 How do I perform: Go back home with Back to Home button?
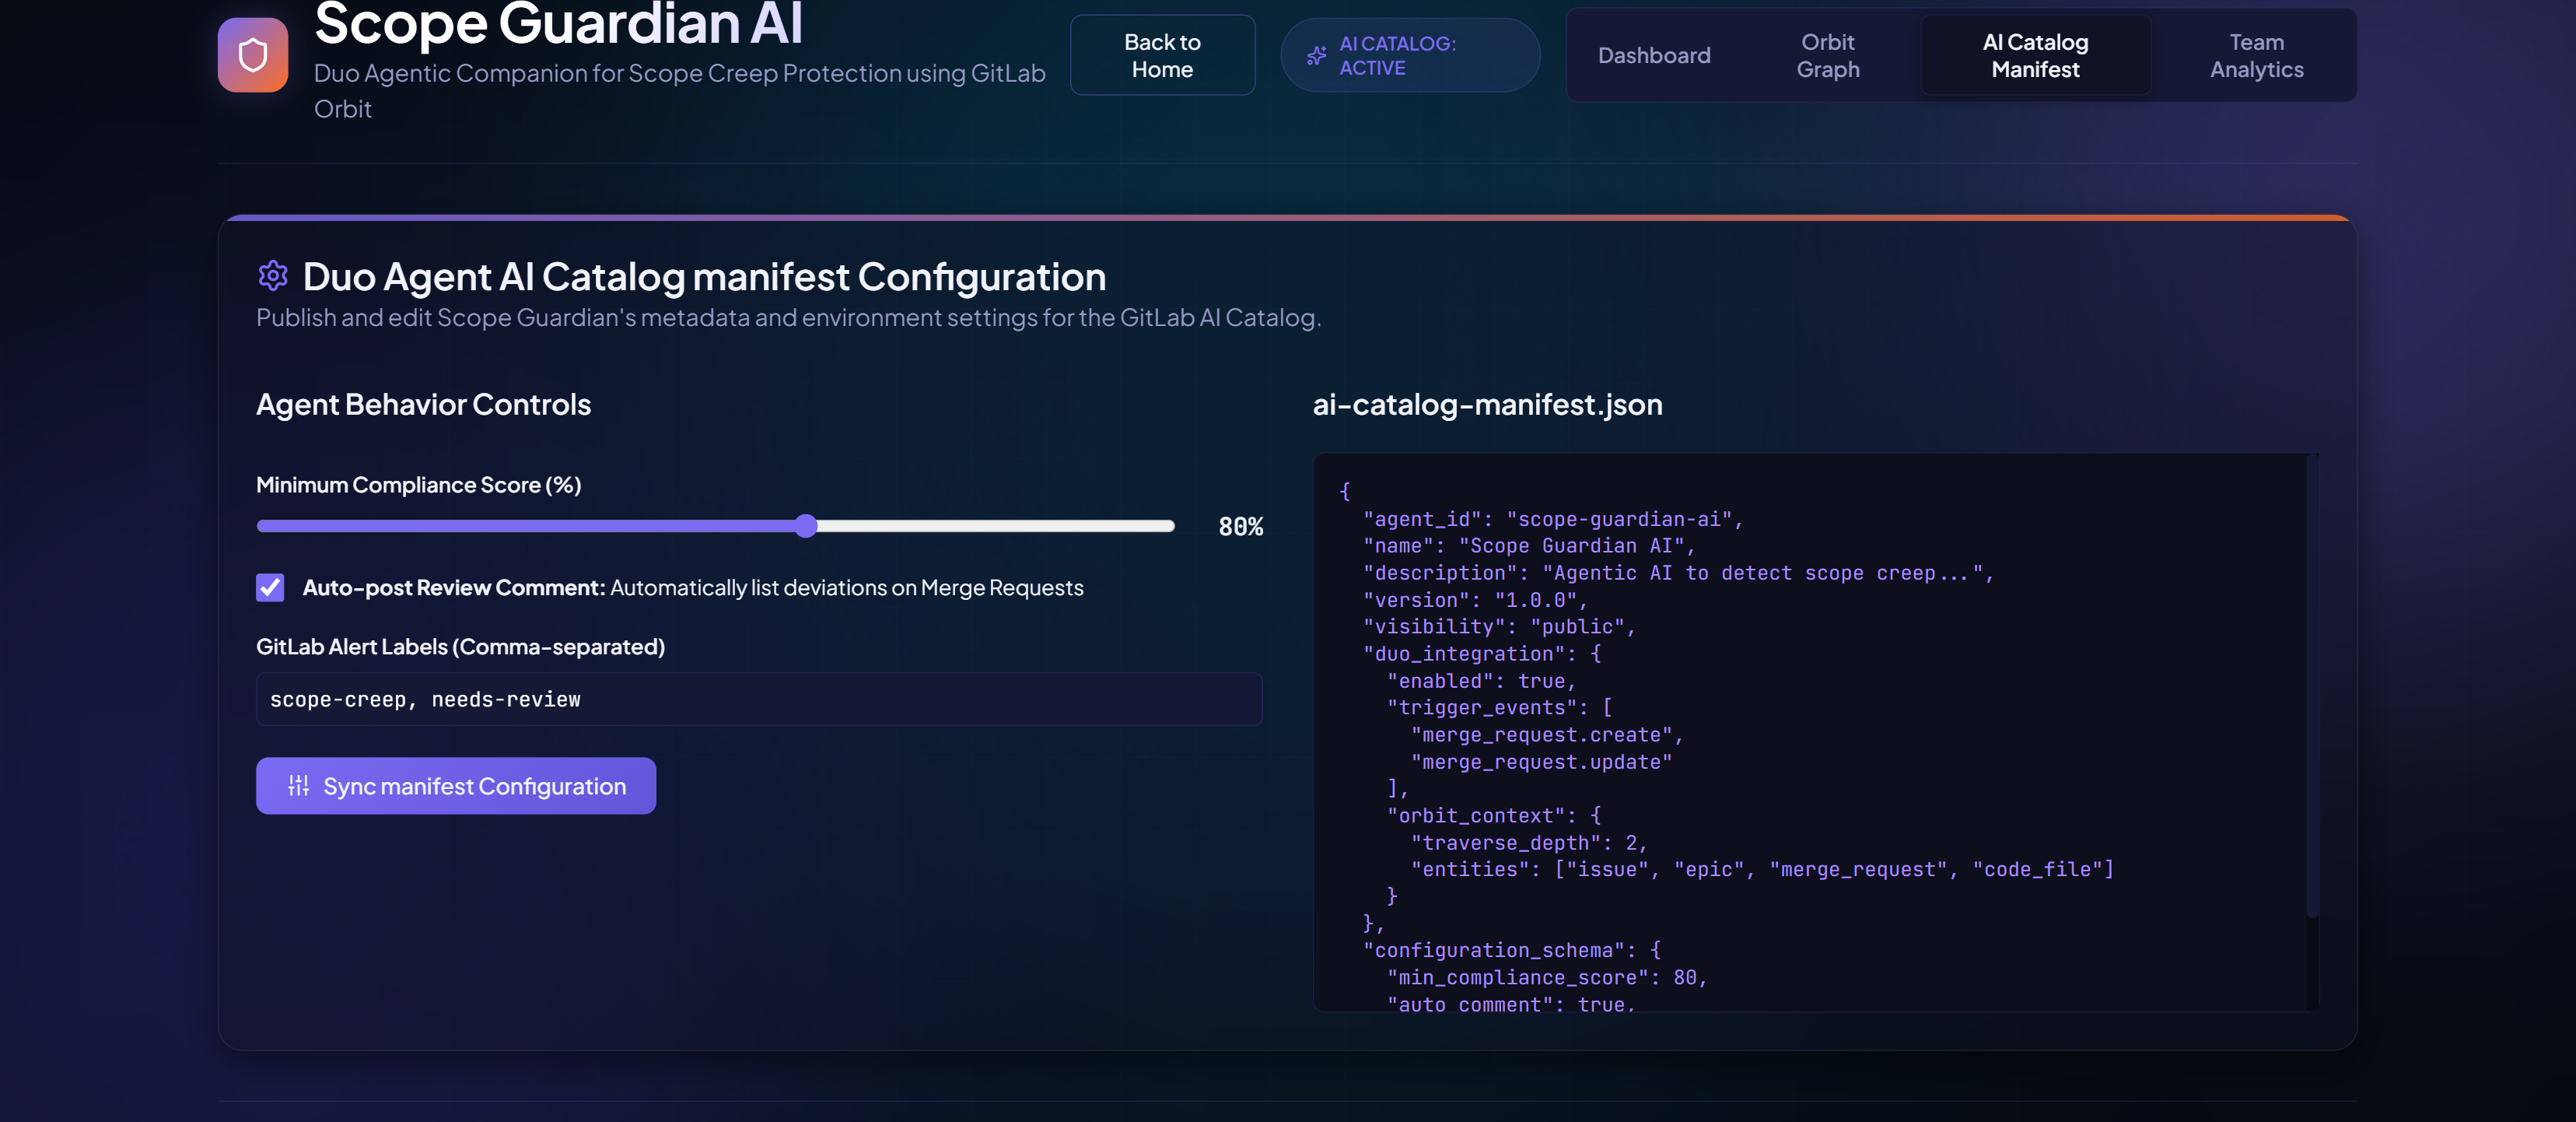click(1162, 55)
